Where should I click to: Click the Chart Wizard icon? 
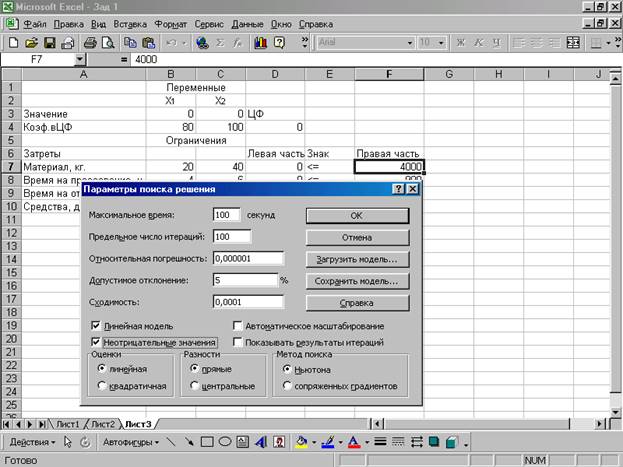click(261, 43)
